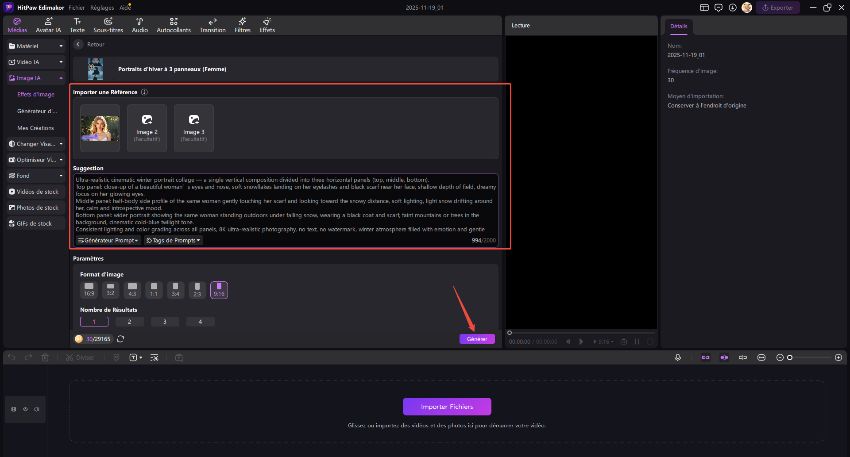The height and width of the screenshot is (457, 850).
Task: Set number of results to 3
Action: [x=164, y=321]
